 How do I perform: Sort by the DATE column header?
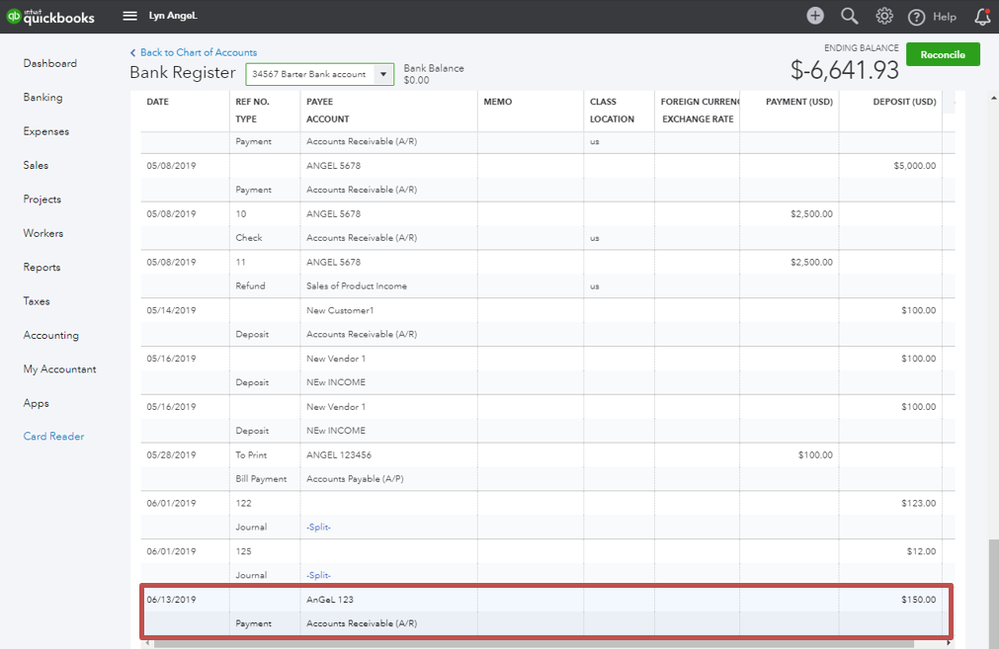pos(158,101)
